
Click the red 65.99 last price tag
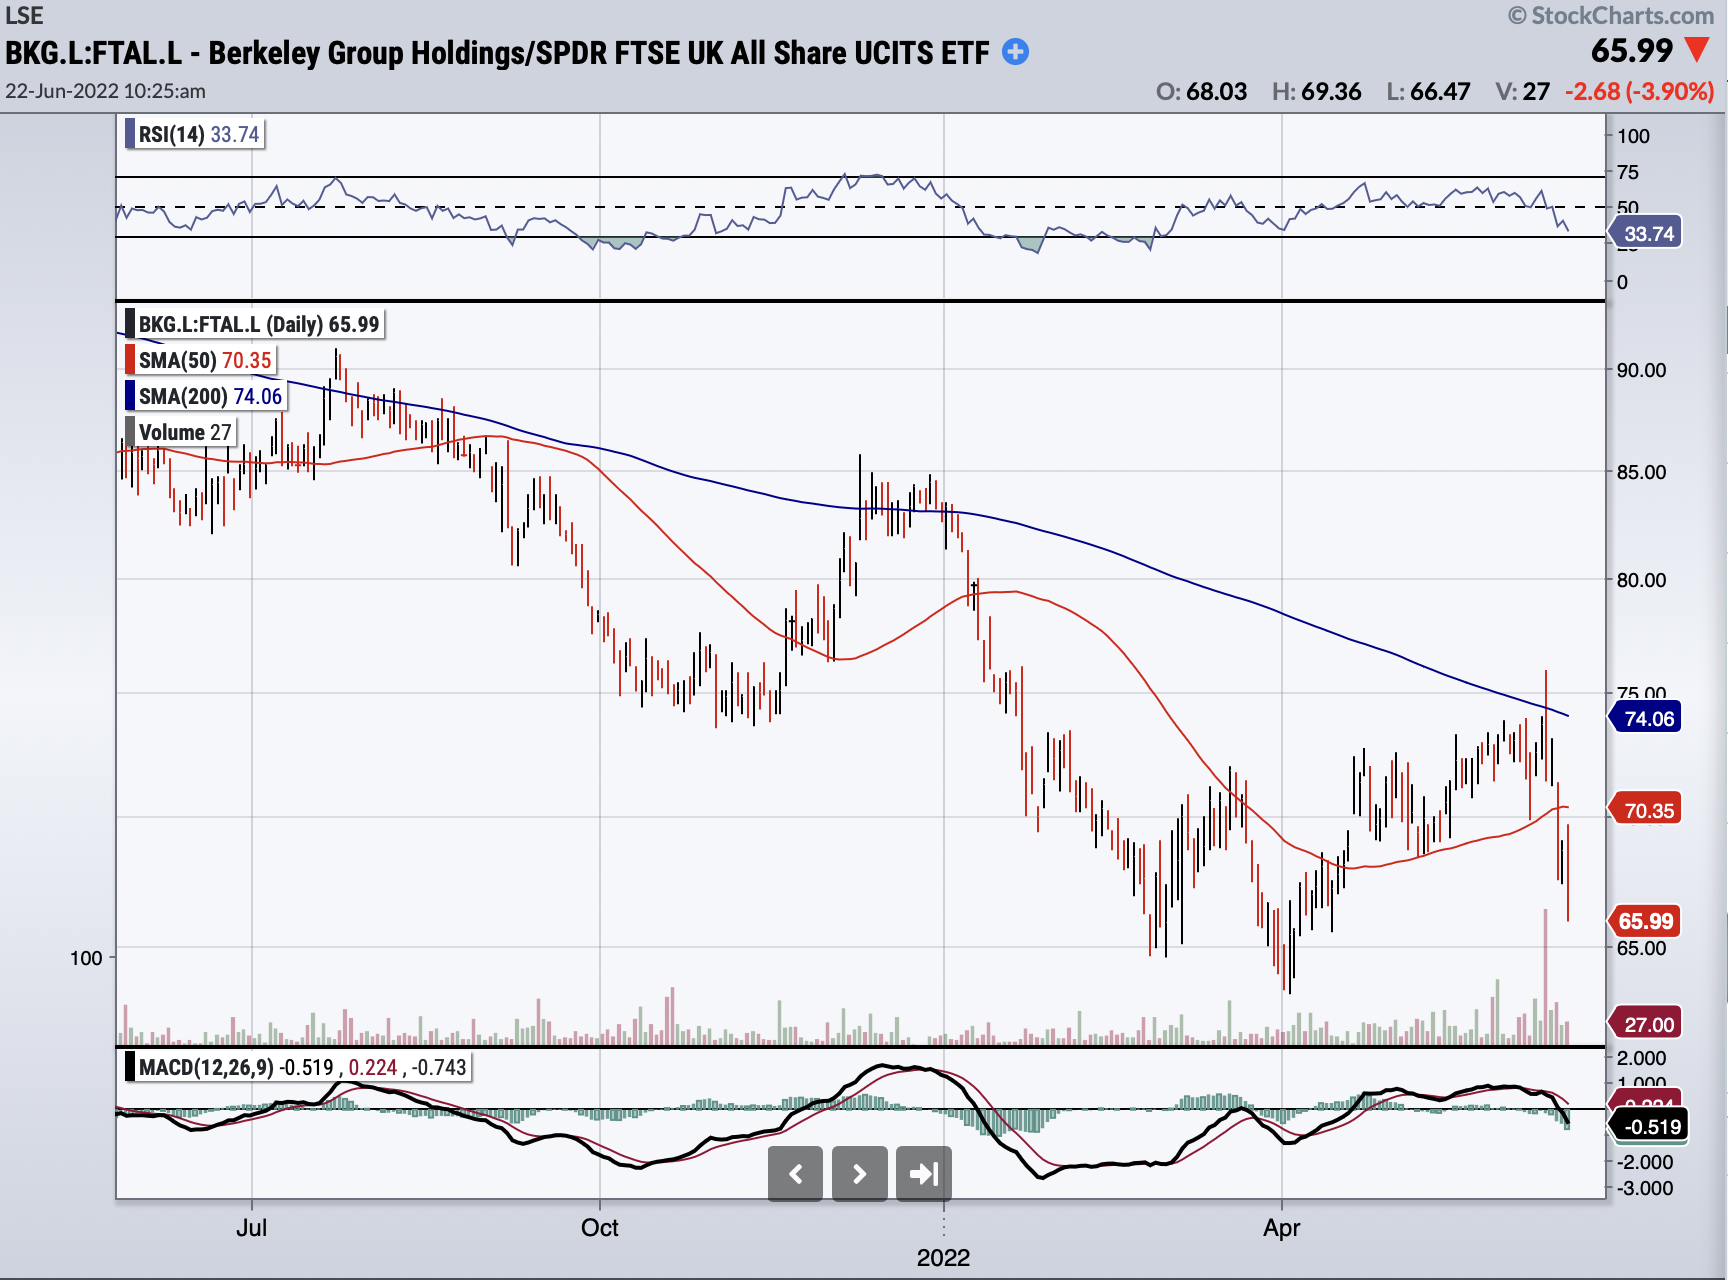click(1646, 921)
